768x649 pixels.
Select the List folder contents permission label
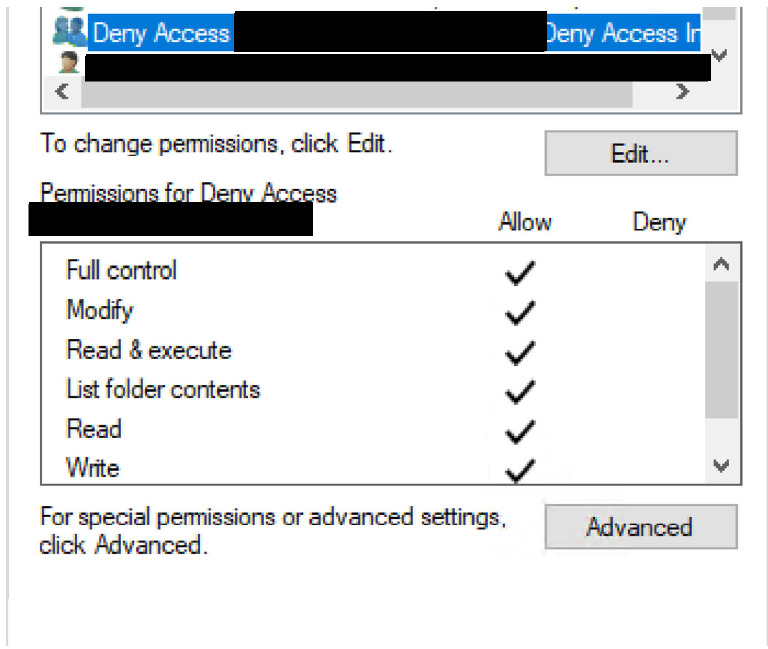(163, 389)
